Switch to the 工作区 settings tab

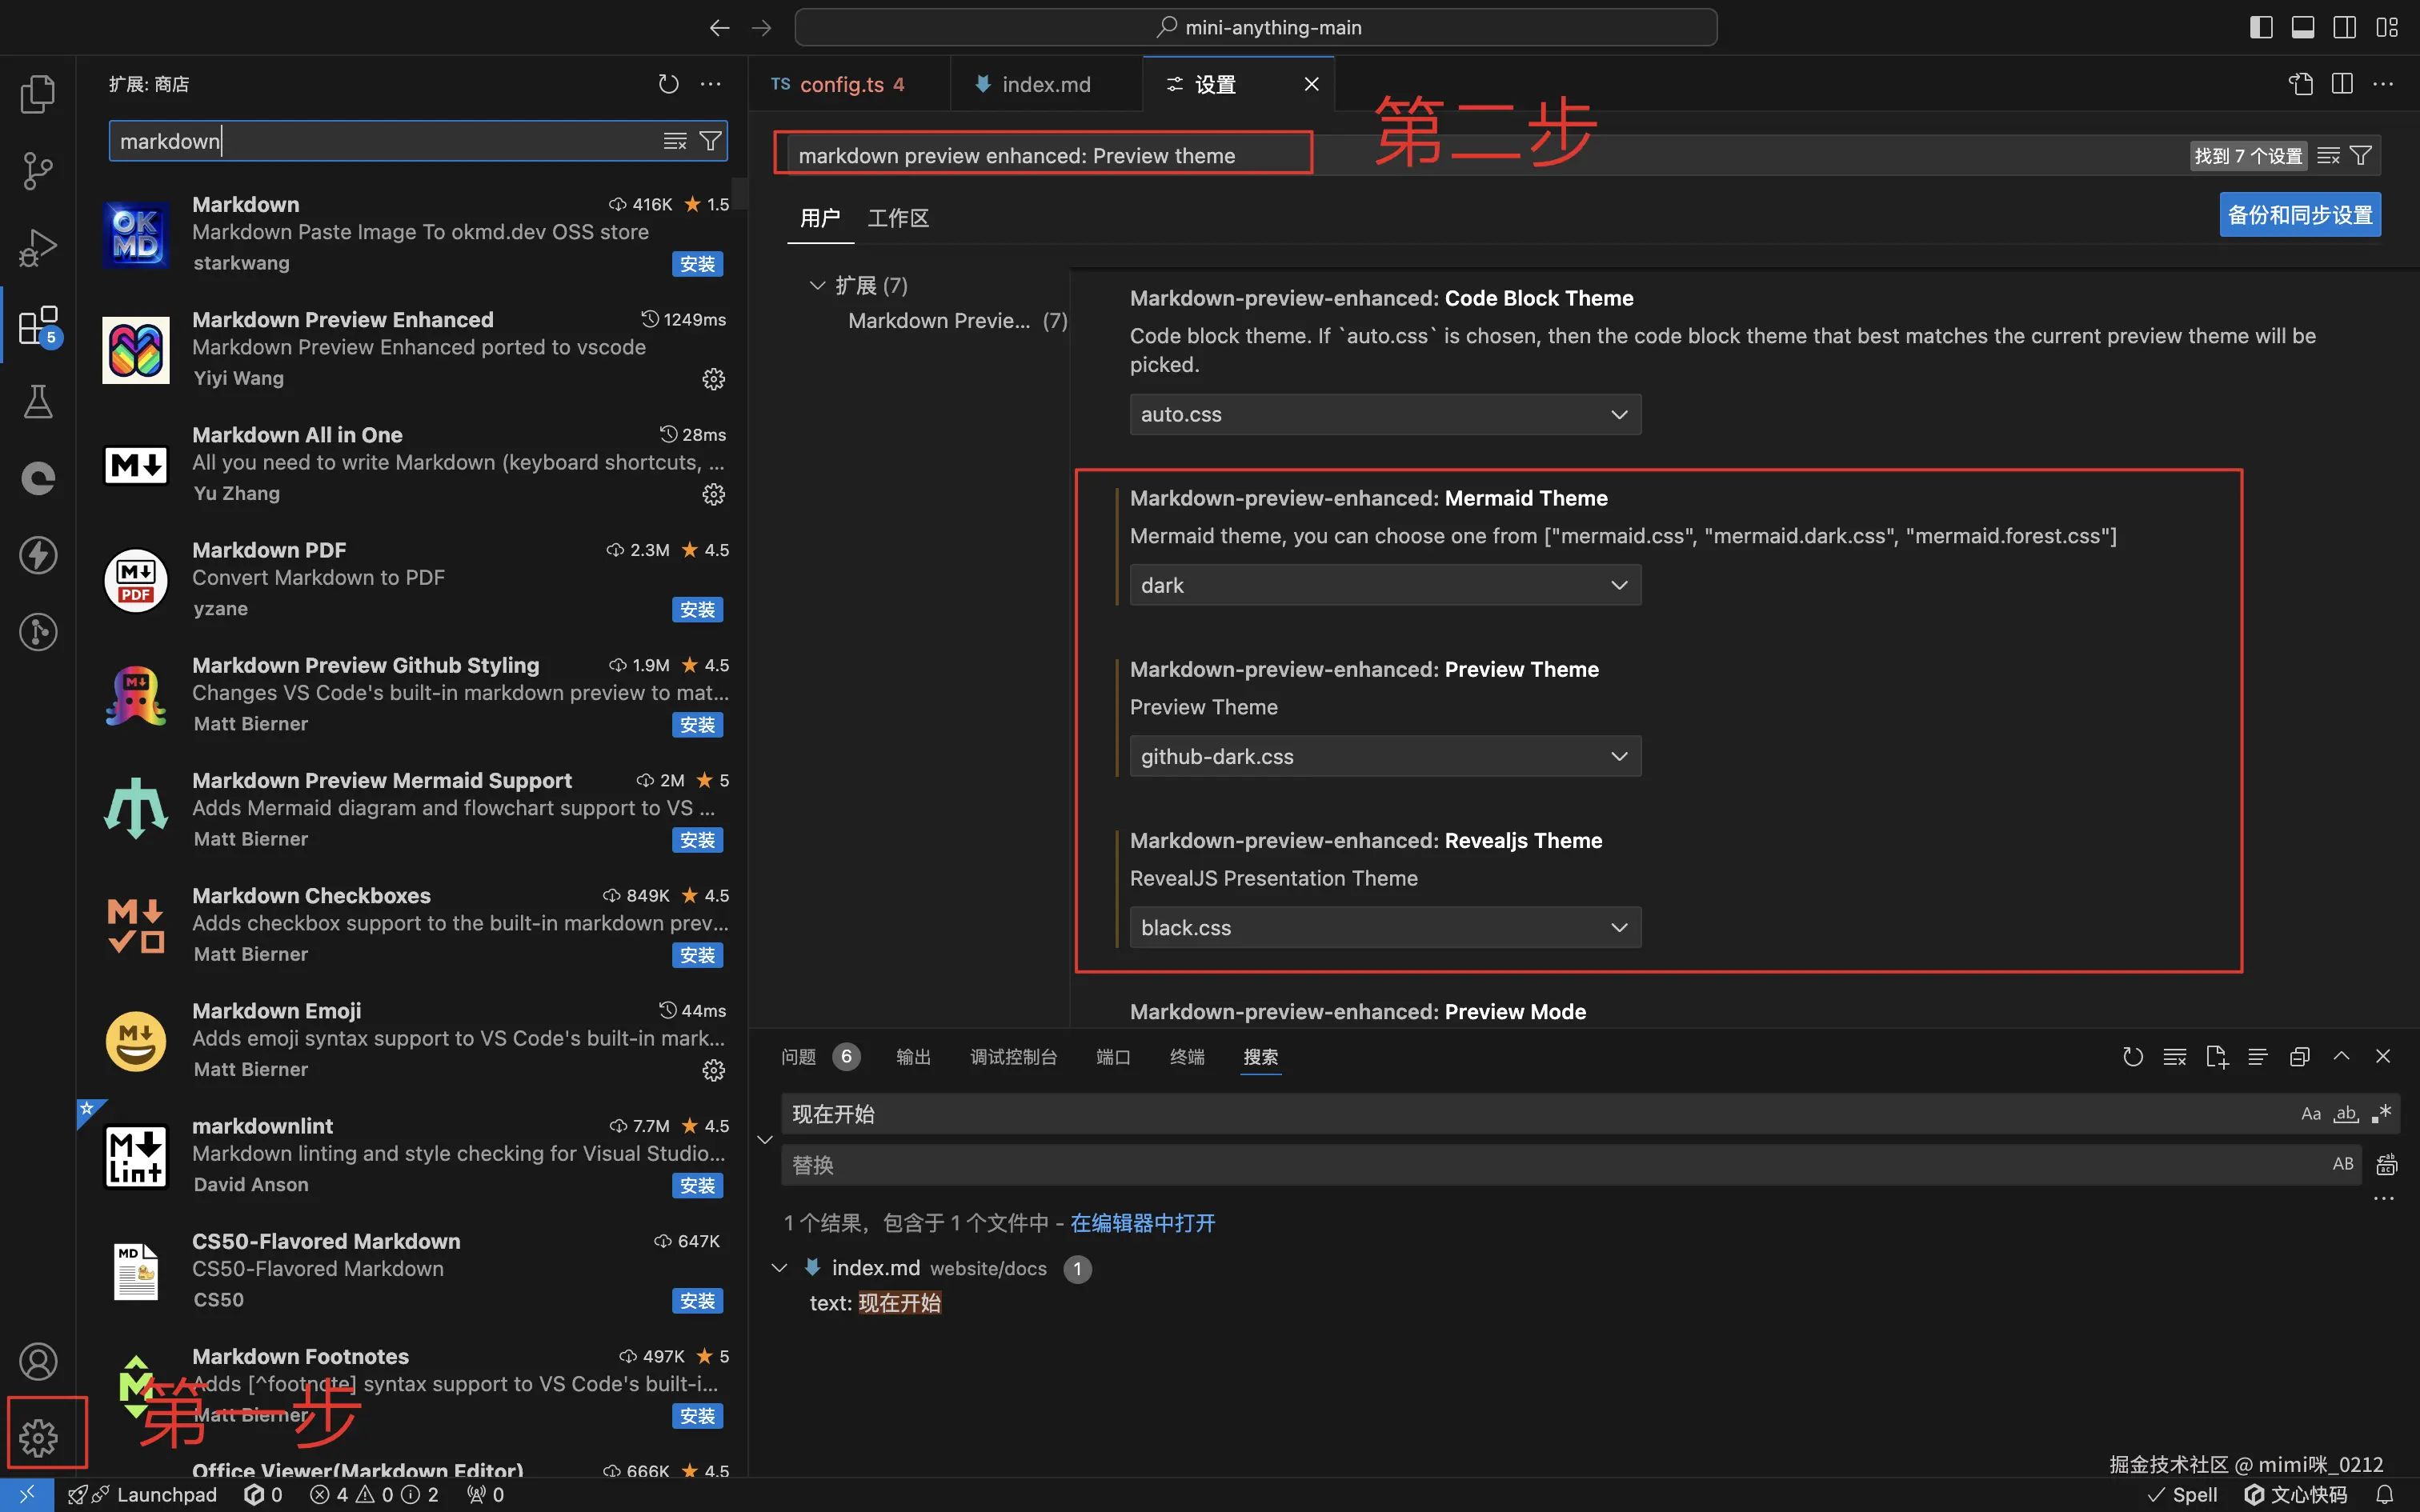pos(897,218)
